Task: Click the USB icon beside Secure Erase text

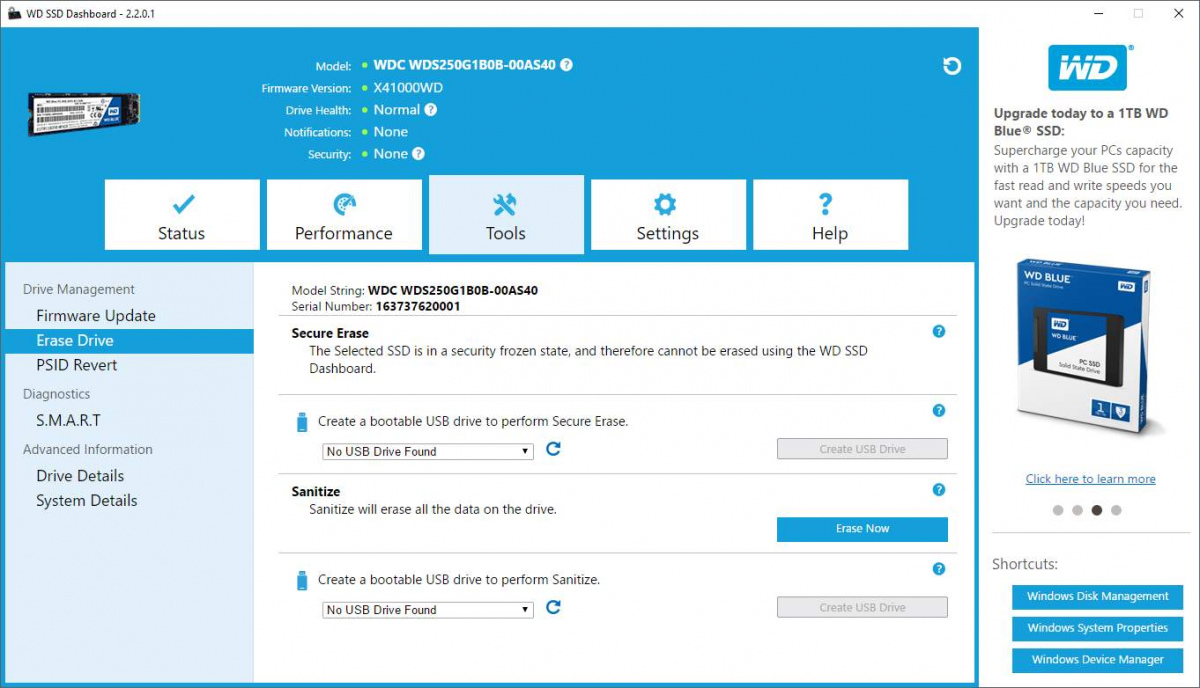Action: click(302, 422)
